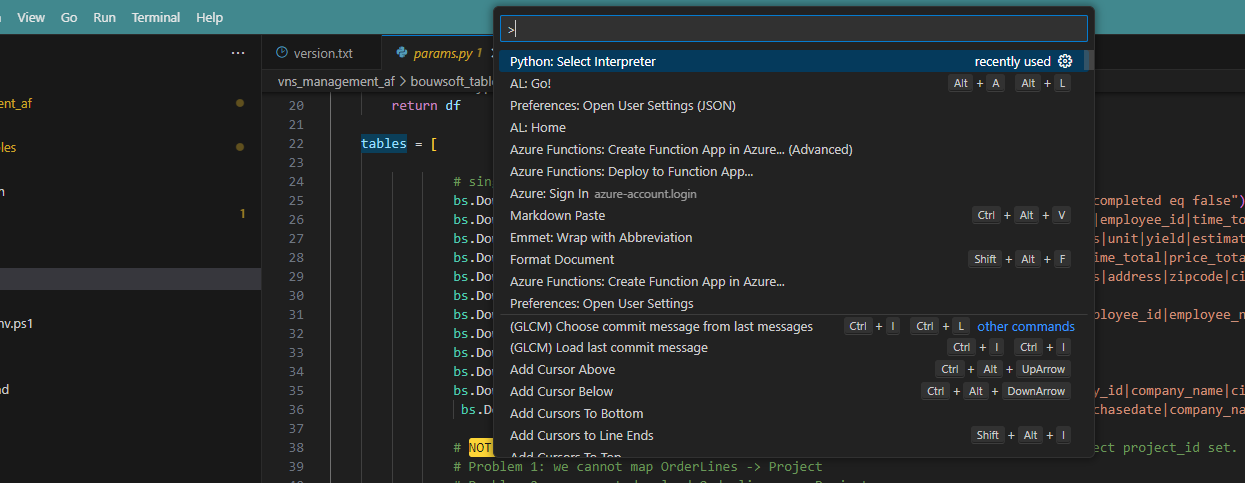Screen dimensions: 1245x483
Task: Select Azure: Sign In command
Action: [793, 193]
